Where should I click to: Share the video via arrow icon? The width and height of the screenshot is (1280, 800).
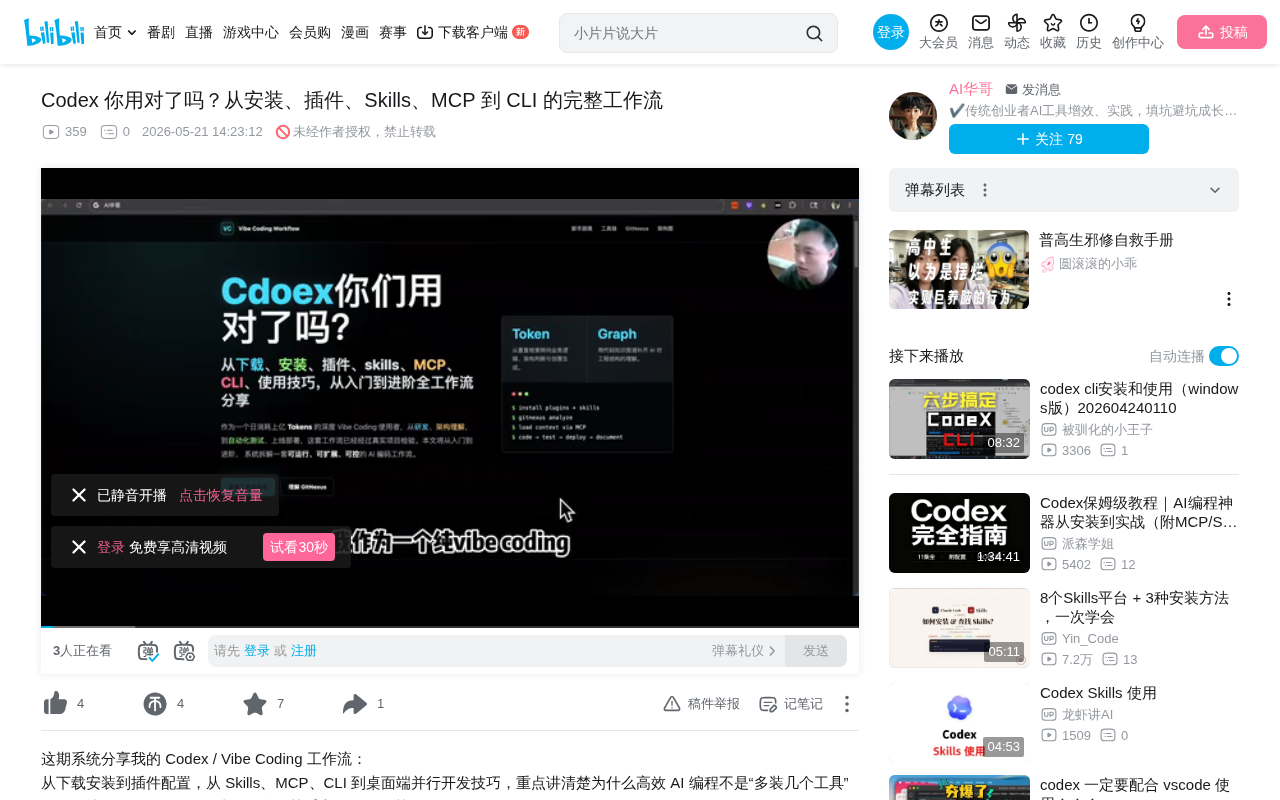[x=355, y=704]
